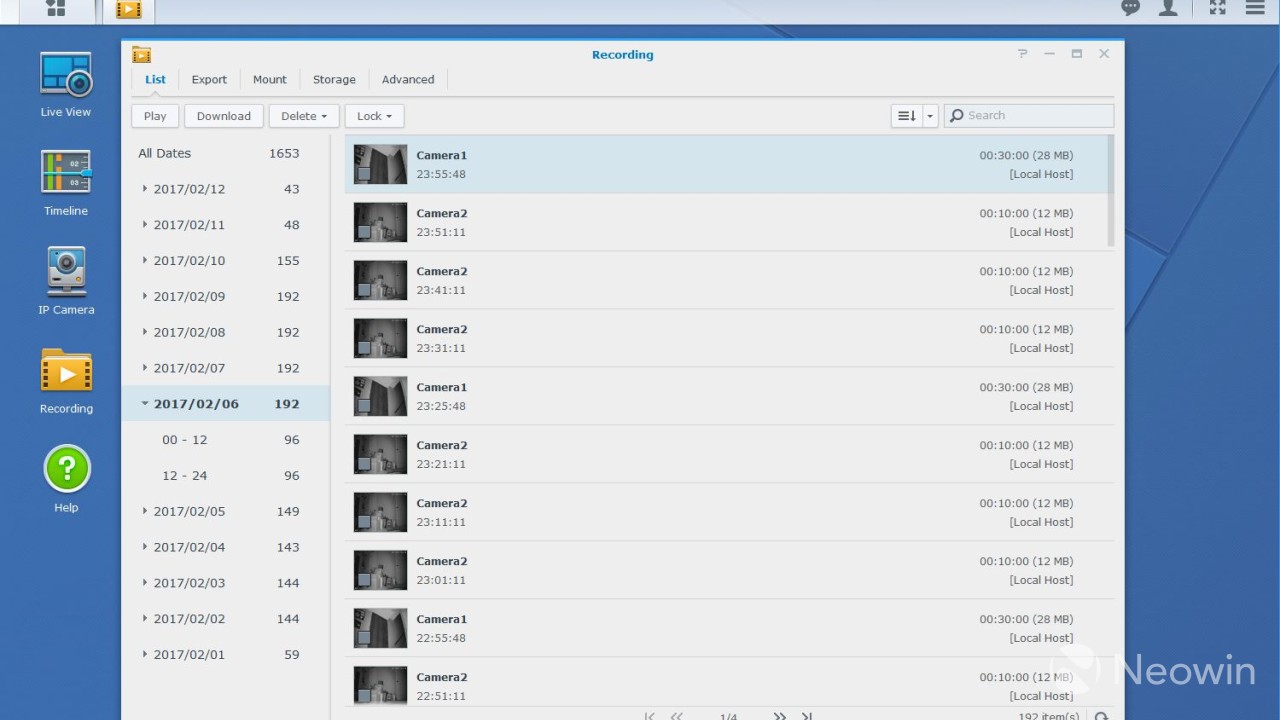The width and height of the screenshot is (1280, 720).
Task: Switch to the Mount tab
Action: tap(270, 80)
